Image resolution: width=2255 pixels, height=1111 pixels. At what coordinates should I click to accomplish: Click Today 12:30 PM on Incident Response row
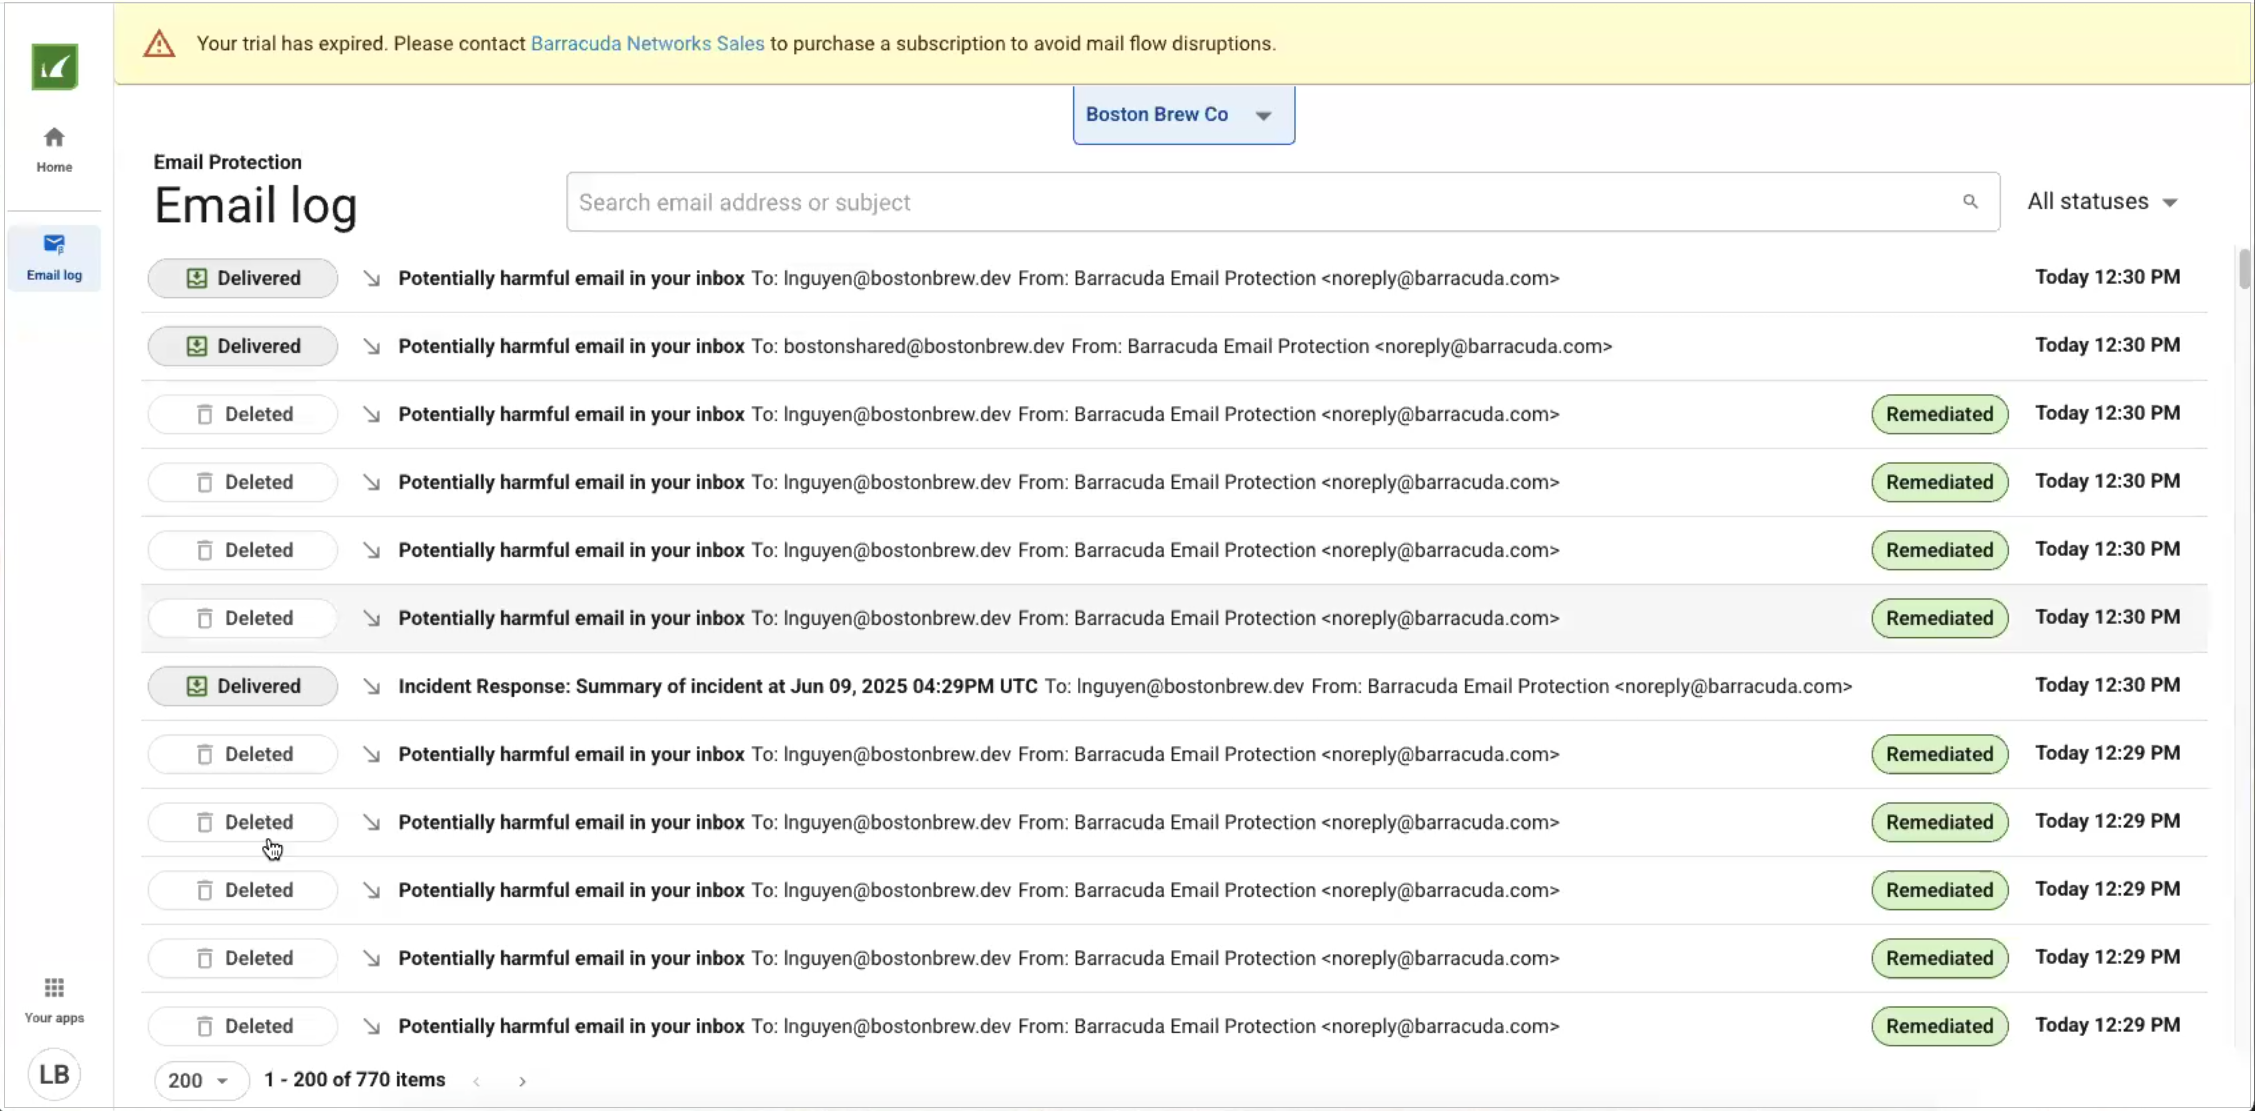point(2107,685)
